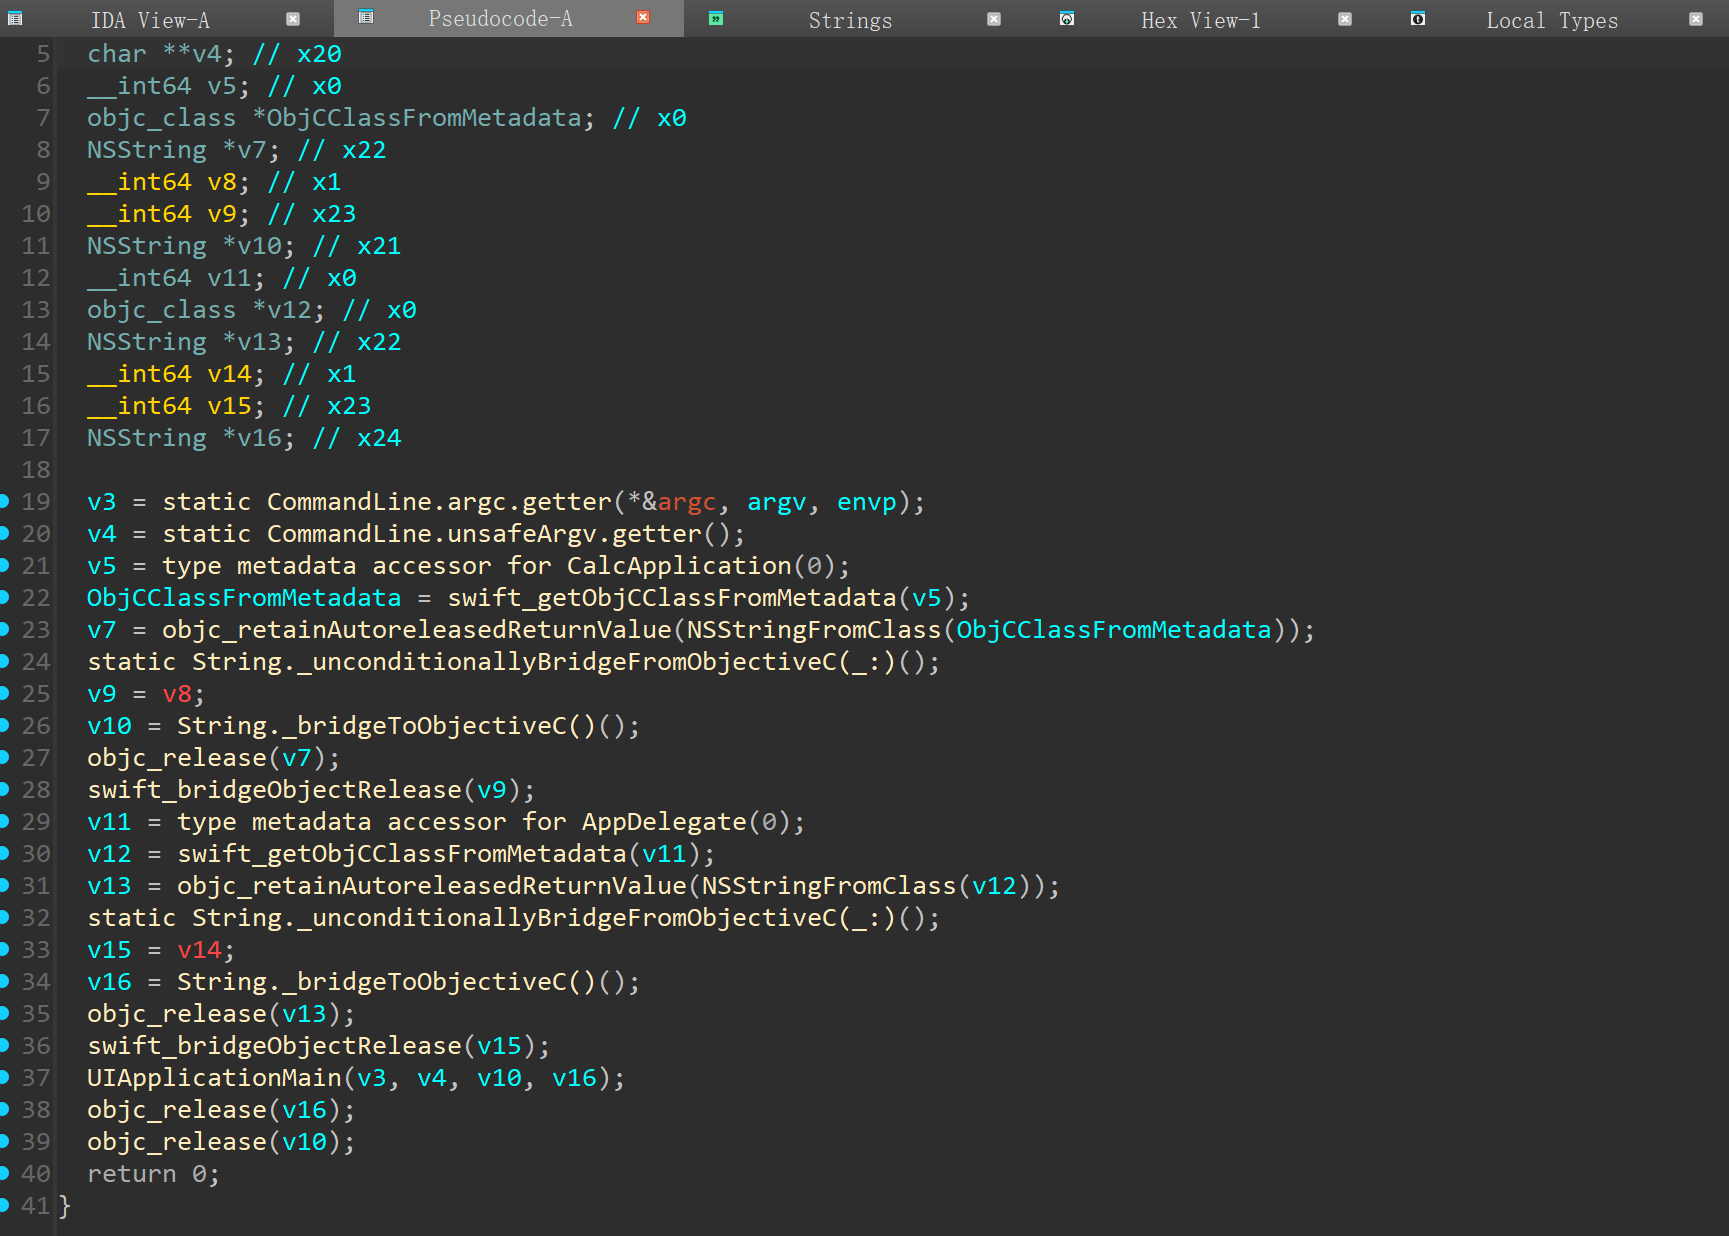1729x1236 pixels.
Task: Click the Local Types tab icon
Action: [1418, 19]
